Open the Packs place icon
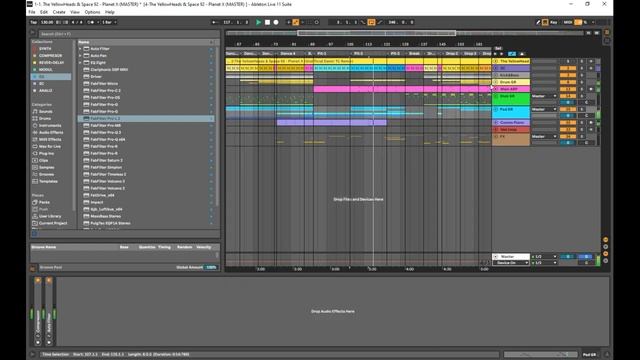640x360 pixels. (x=35, y=202)
